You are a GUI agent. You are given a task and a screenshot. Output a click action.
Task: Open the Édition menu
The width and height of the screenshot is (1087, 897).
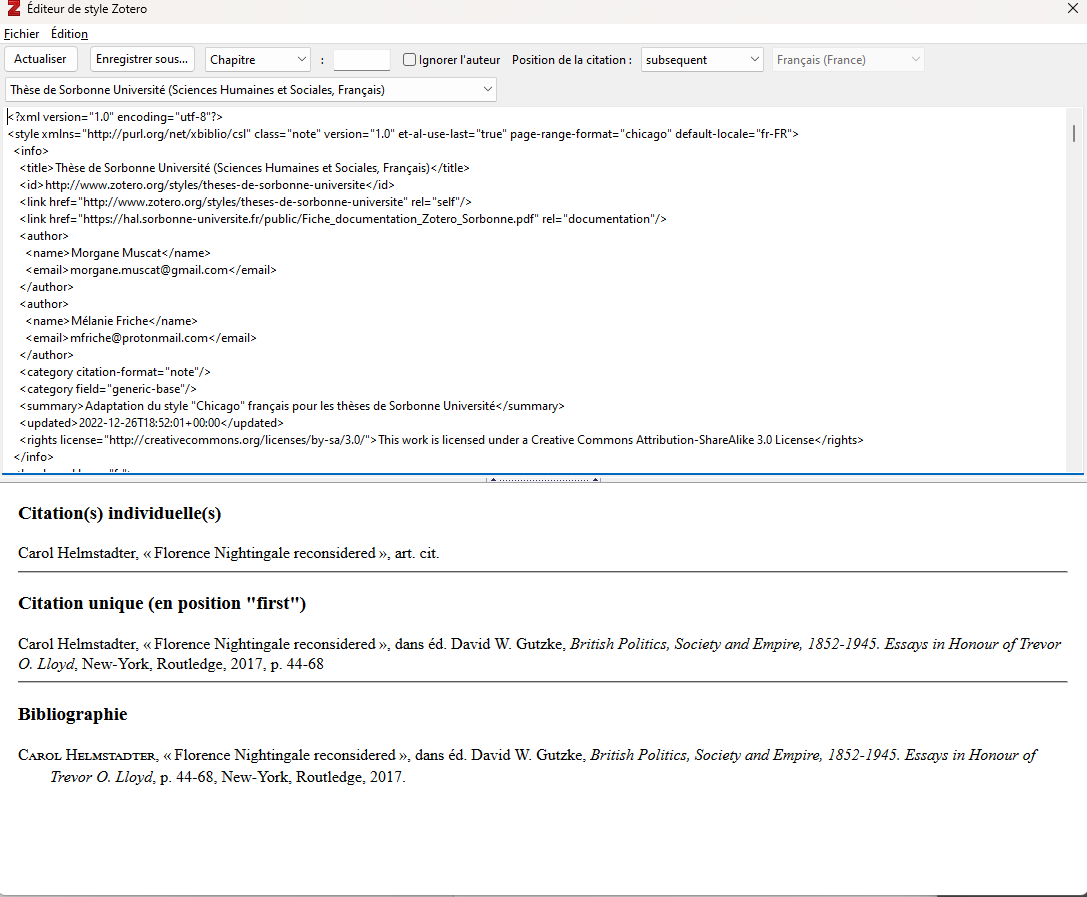[69, 34]
